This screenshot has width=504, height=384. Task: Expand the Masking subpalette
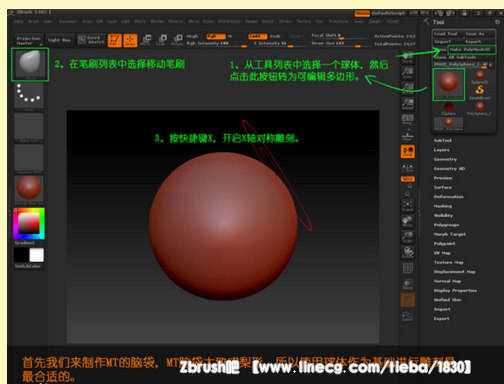(443, 206)
